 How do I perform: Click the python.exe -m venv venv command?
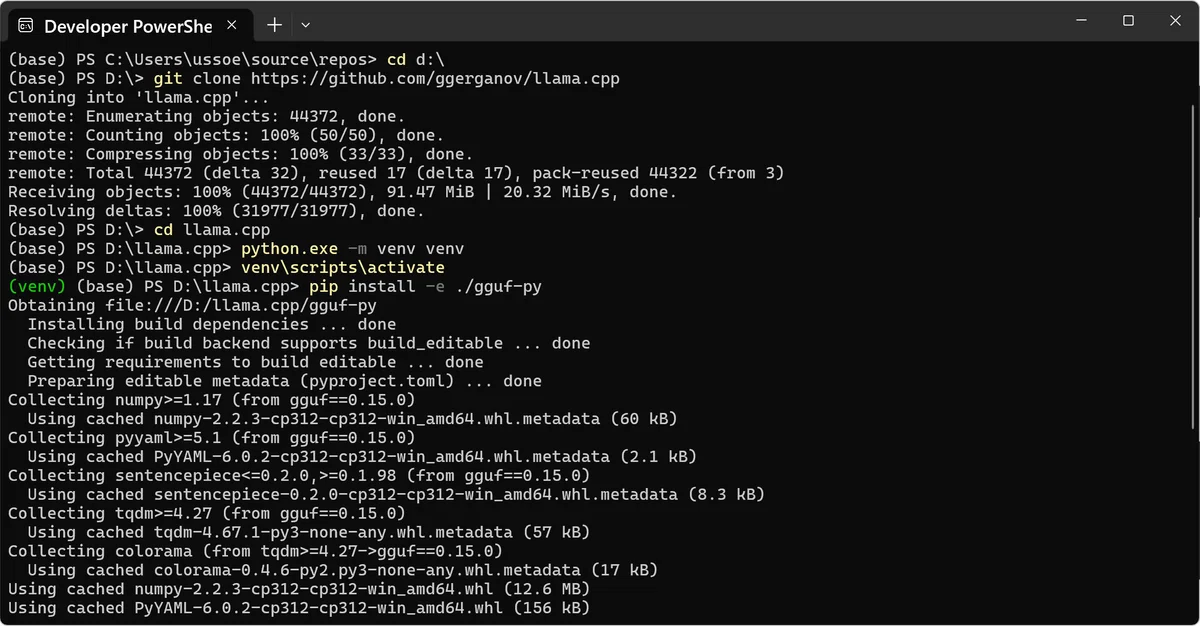click(352, 248)
